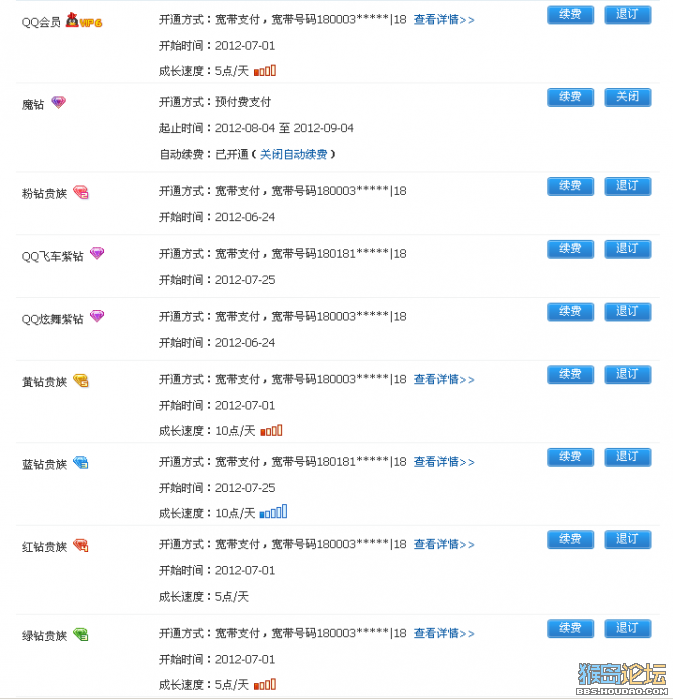The width and height of the screenshot is (673, 700).
Task: Click the QQ炫舞紫钻 service name
Action: point(52,319)
